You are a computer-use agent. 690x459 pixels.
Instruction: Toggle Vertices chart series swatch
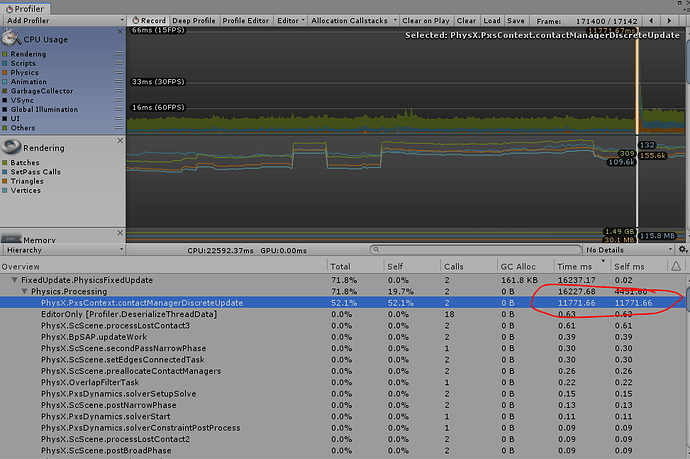[x=5, y=190]
